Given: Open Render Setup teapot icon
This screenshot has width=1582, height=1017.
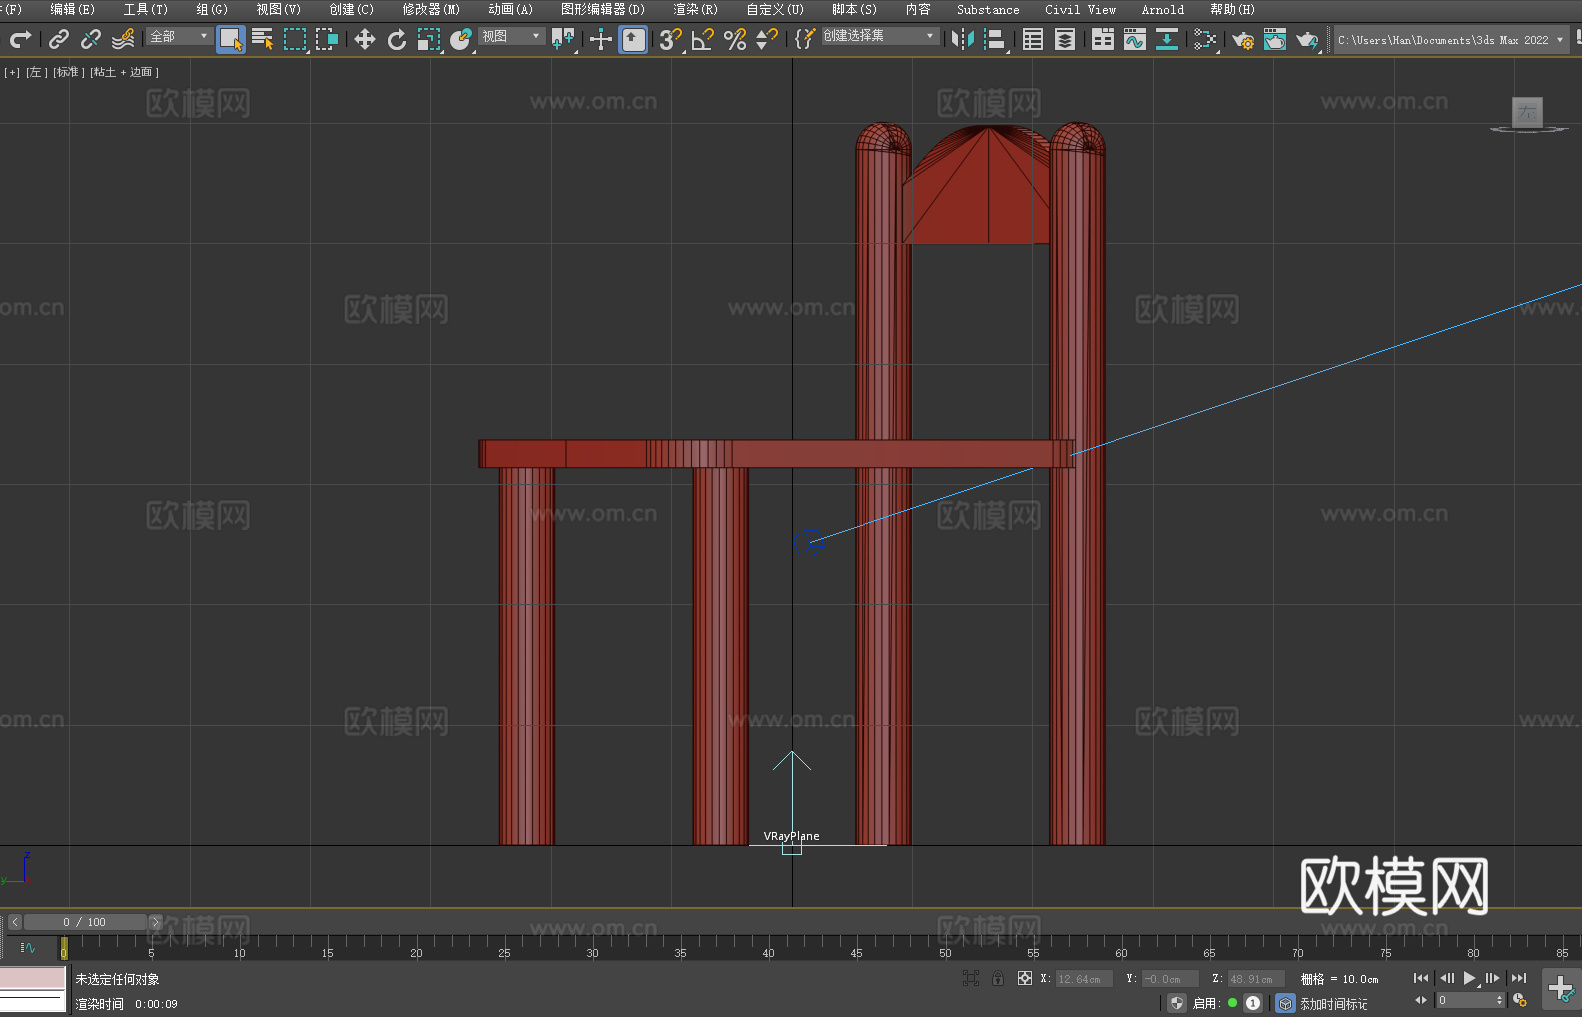Looking at the screenshot, I should tap(1243, 40).
